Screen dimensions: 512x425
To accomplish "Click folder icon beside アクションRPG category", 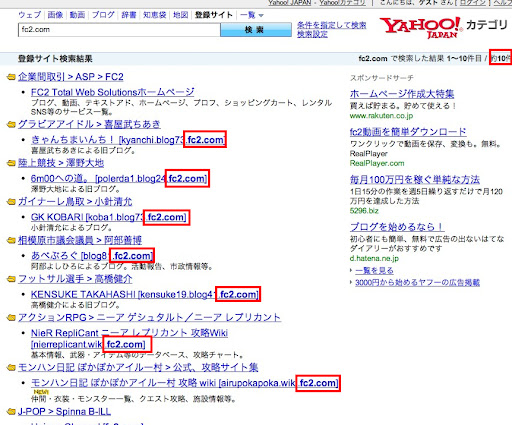I will [x=11, y=318].
